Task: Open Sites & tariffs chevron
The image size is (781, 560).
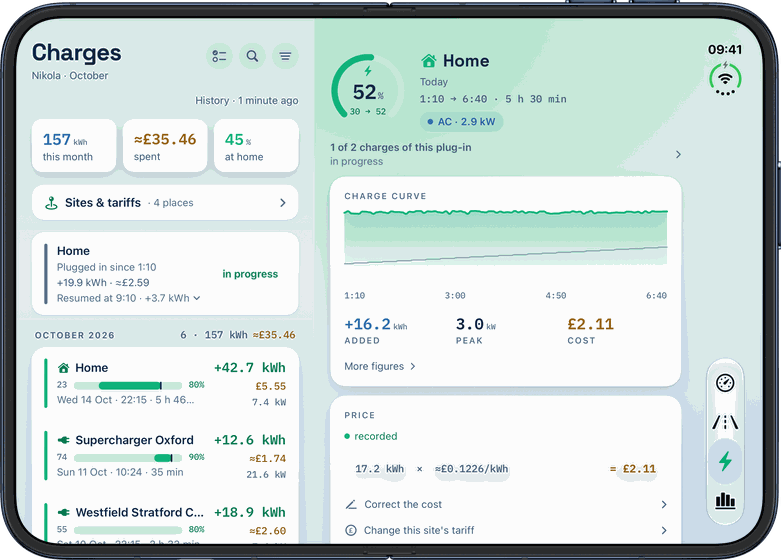Action: [x=283, y=203]
